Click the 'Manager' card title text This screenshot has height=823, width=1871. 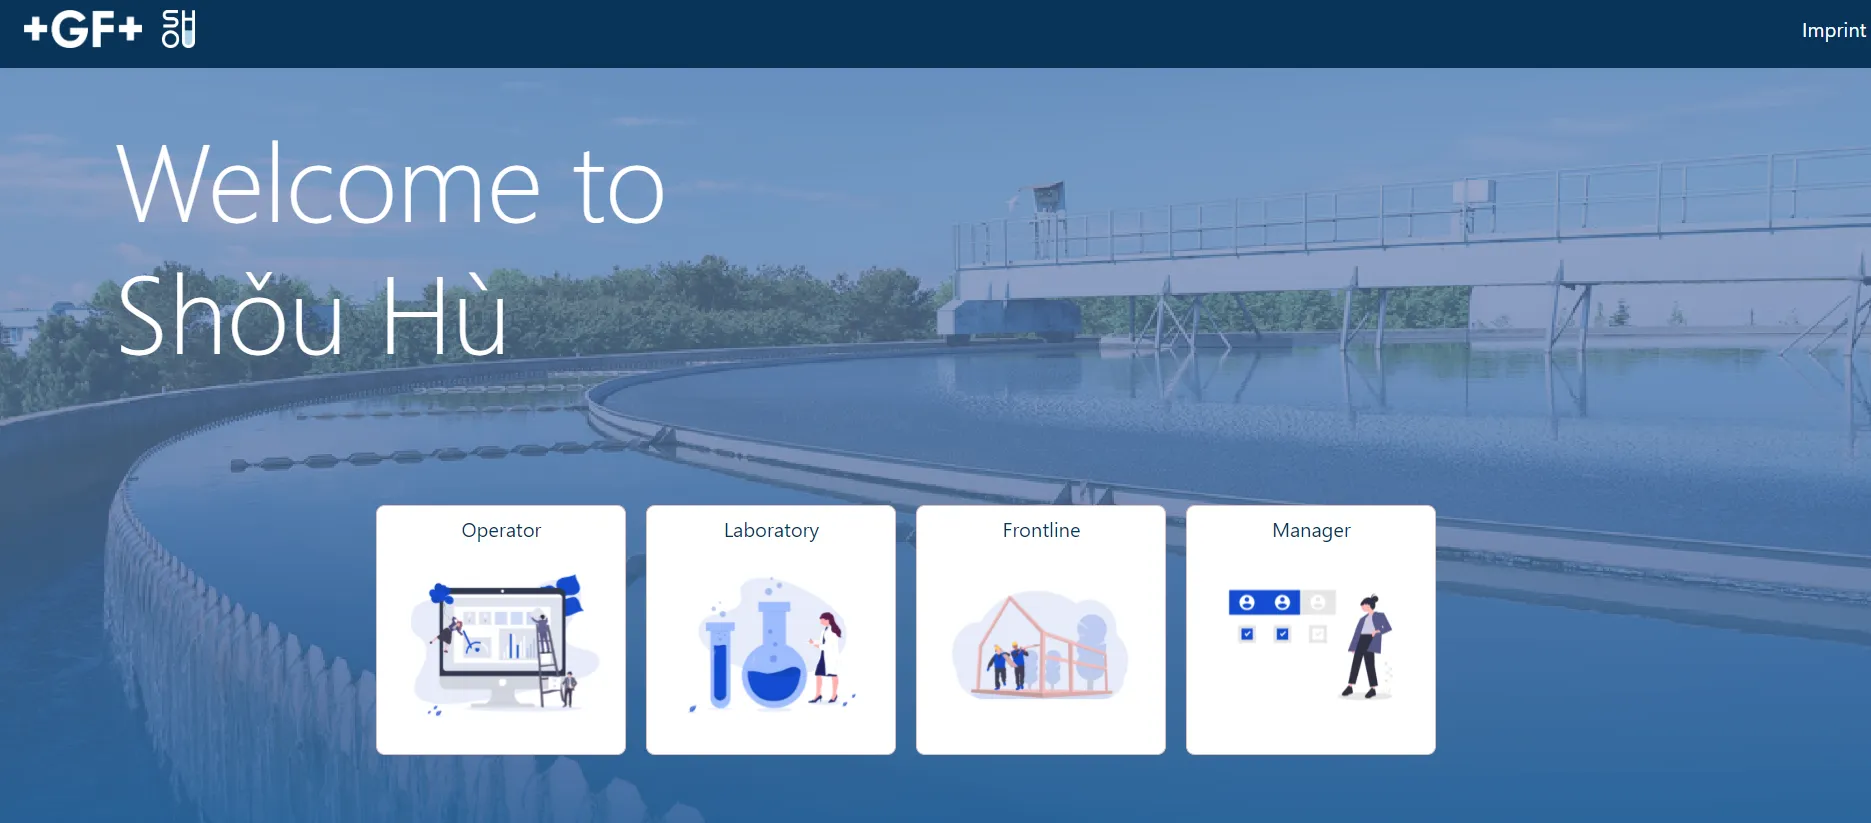tap(1311, 530)
